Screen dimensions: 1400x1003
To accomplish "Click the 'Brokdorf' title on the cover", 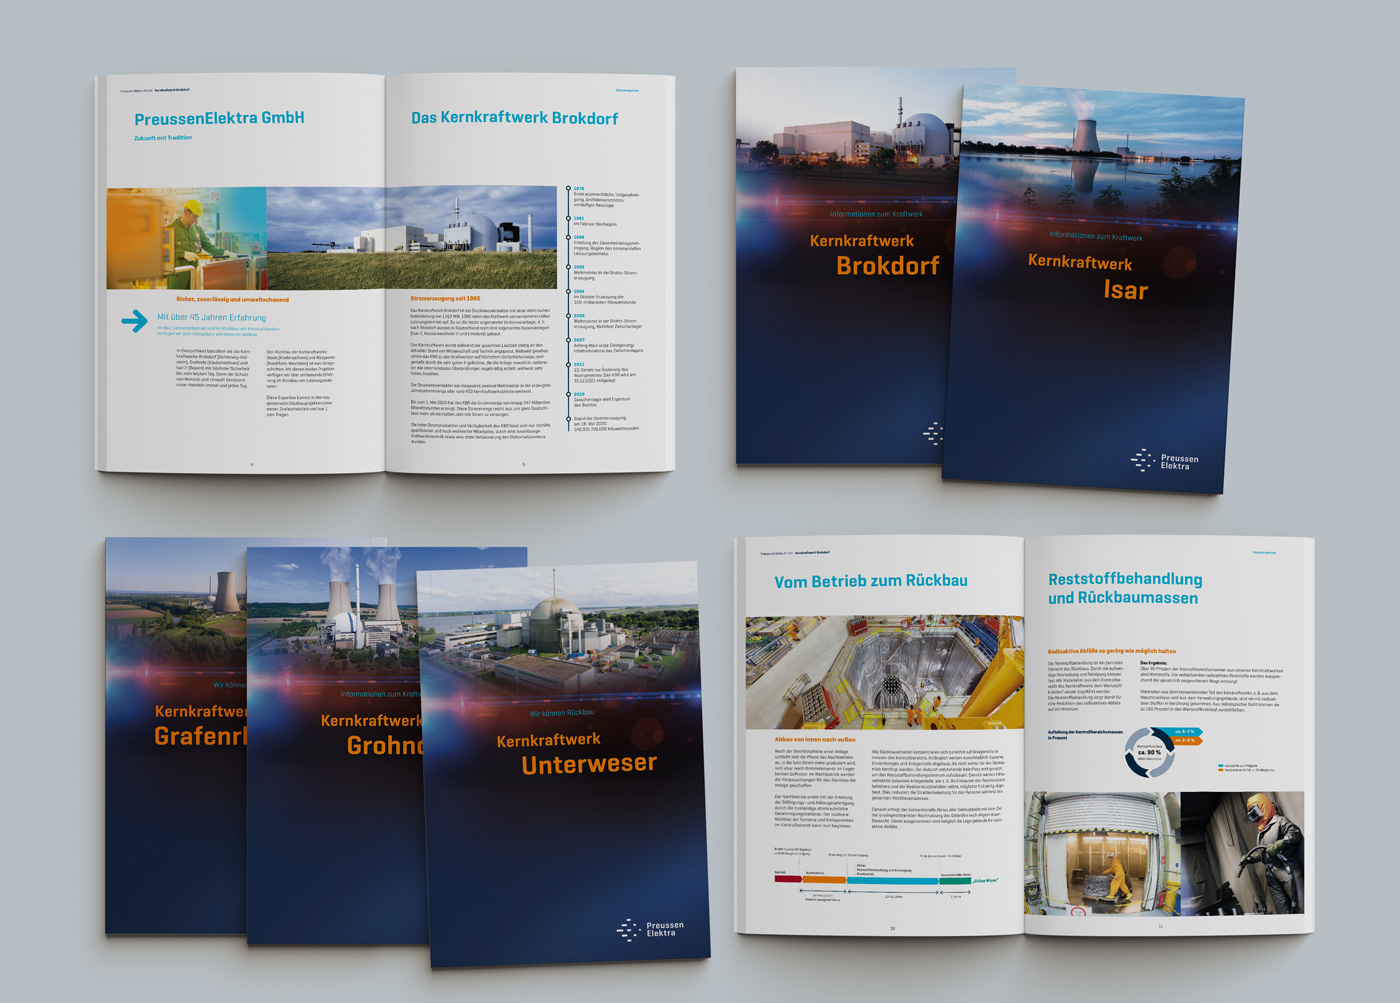I will (888, 266).
